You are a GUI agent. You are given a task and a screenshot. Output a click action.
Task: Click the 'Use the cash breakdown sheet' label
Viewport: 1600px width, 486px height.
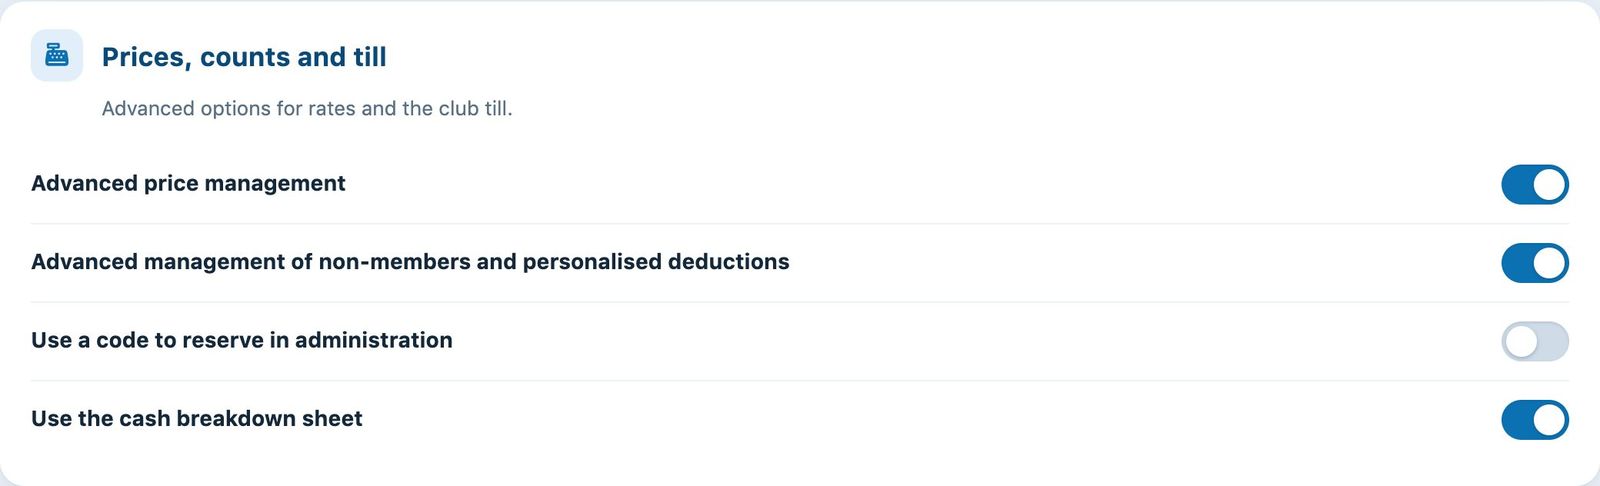(x=197, y=418)
